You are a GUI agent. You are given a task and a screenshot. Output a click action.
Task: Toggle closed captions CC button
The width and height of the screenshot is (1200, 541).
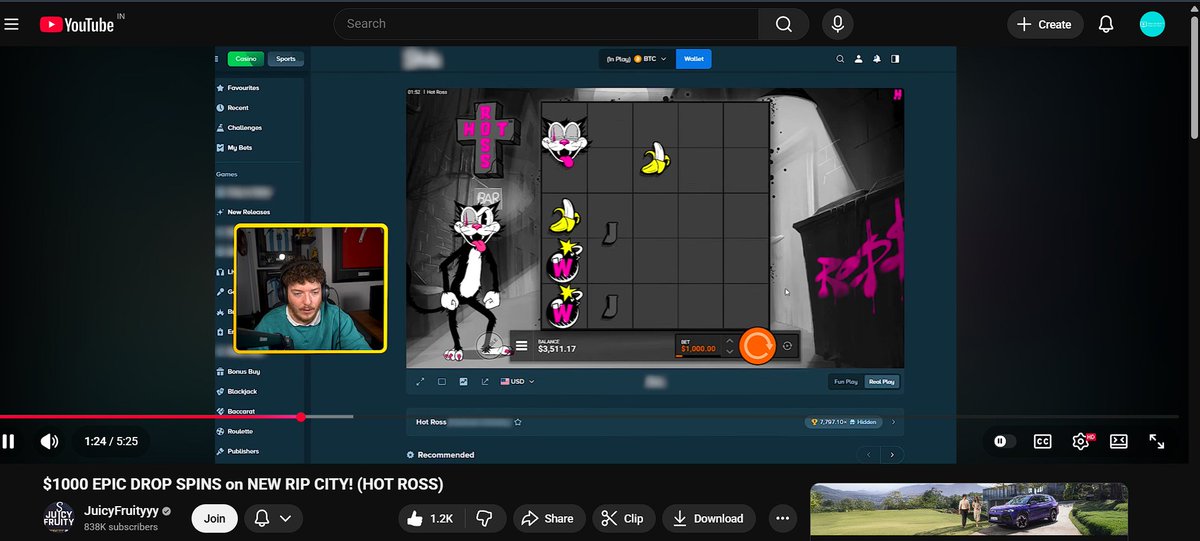(1042, 441)
